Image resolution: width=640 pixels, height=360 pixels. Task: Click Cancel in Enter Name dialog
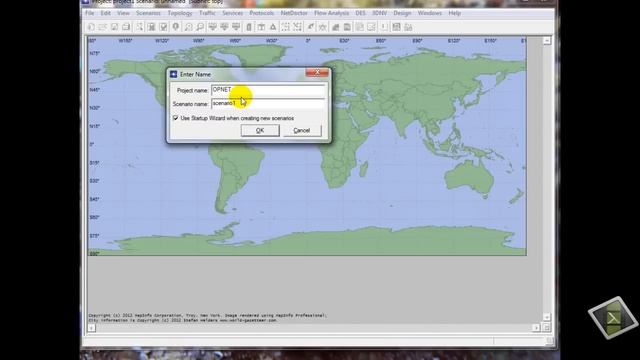click(x=302, y=130)
